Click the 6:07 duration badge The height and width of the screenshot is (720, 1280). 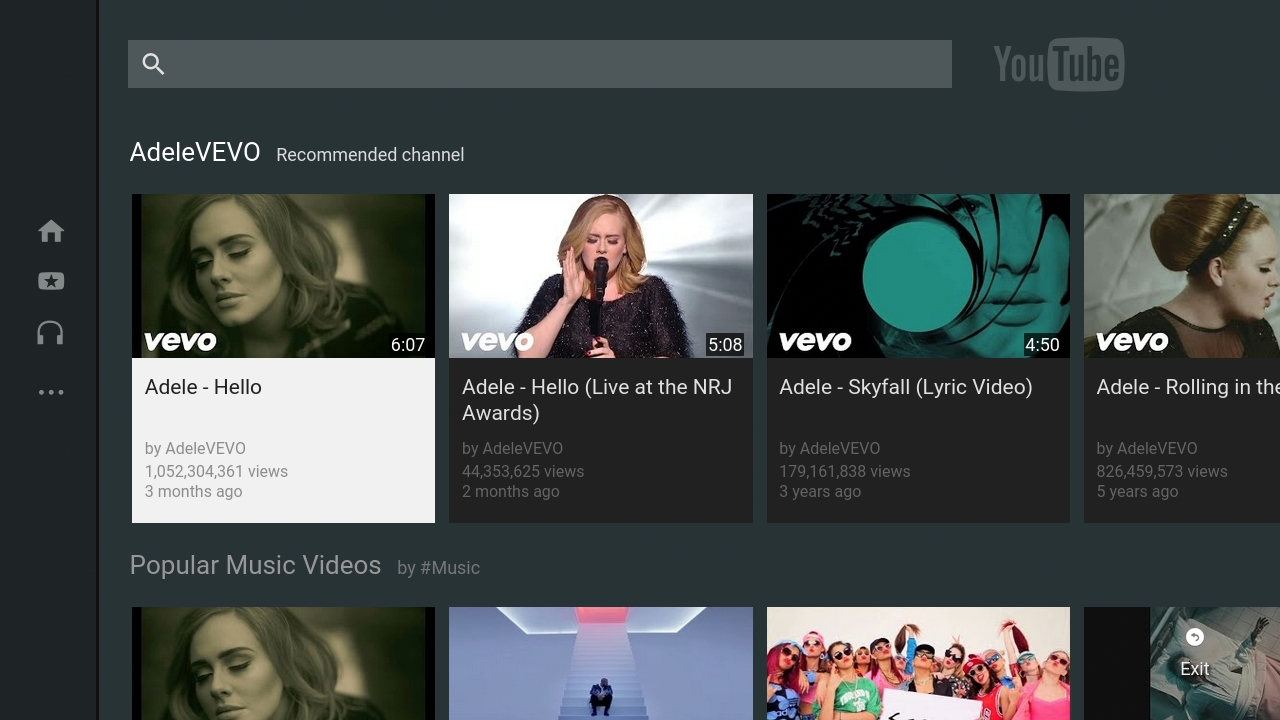click(x=408, y=345)
